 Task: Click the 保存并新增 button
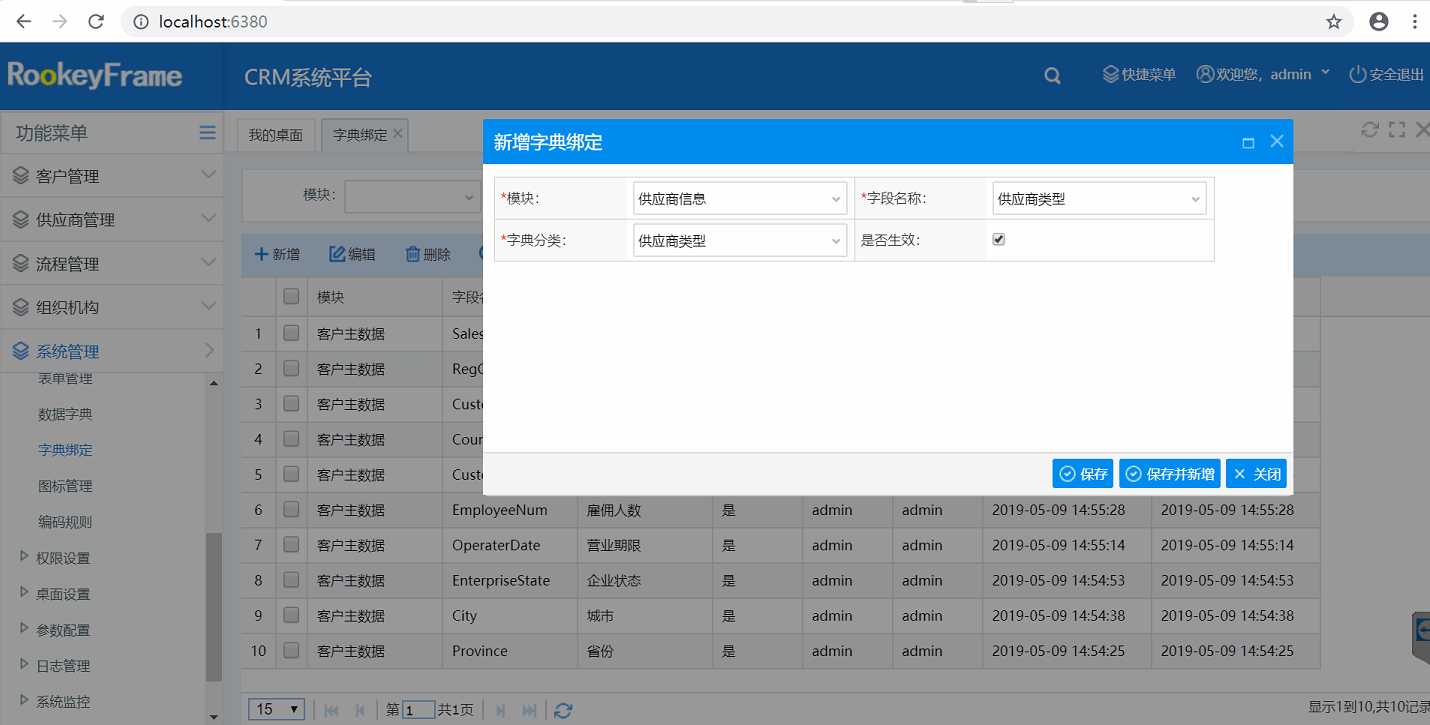pos(1170,474)
